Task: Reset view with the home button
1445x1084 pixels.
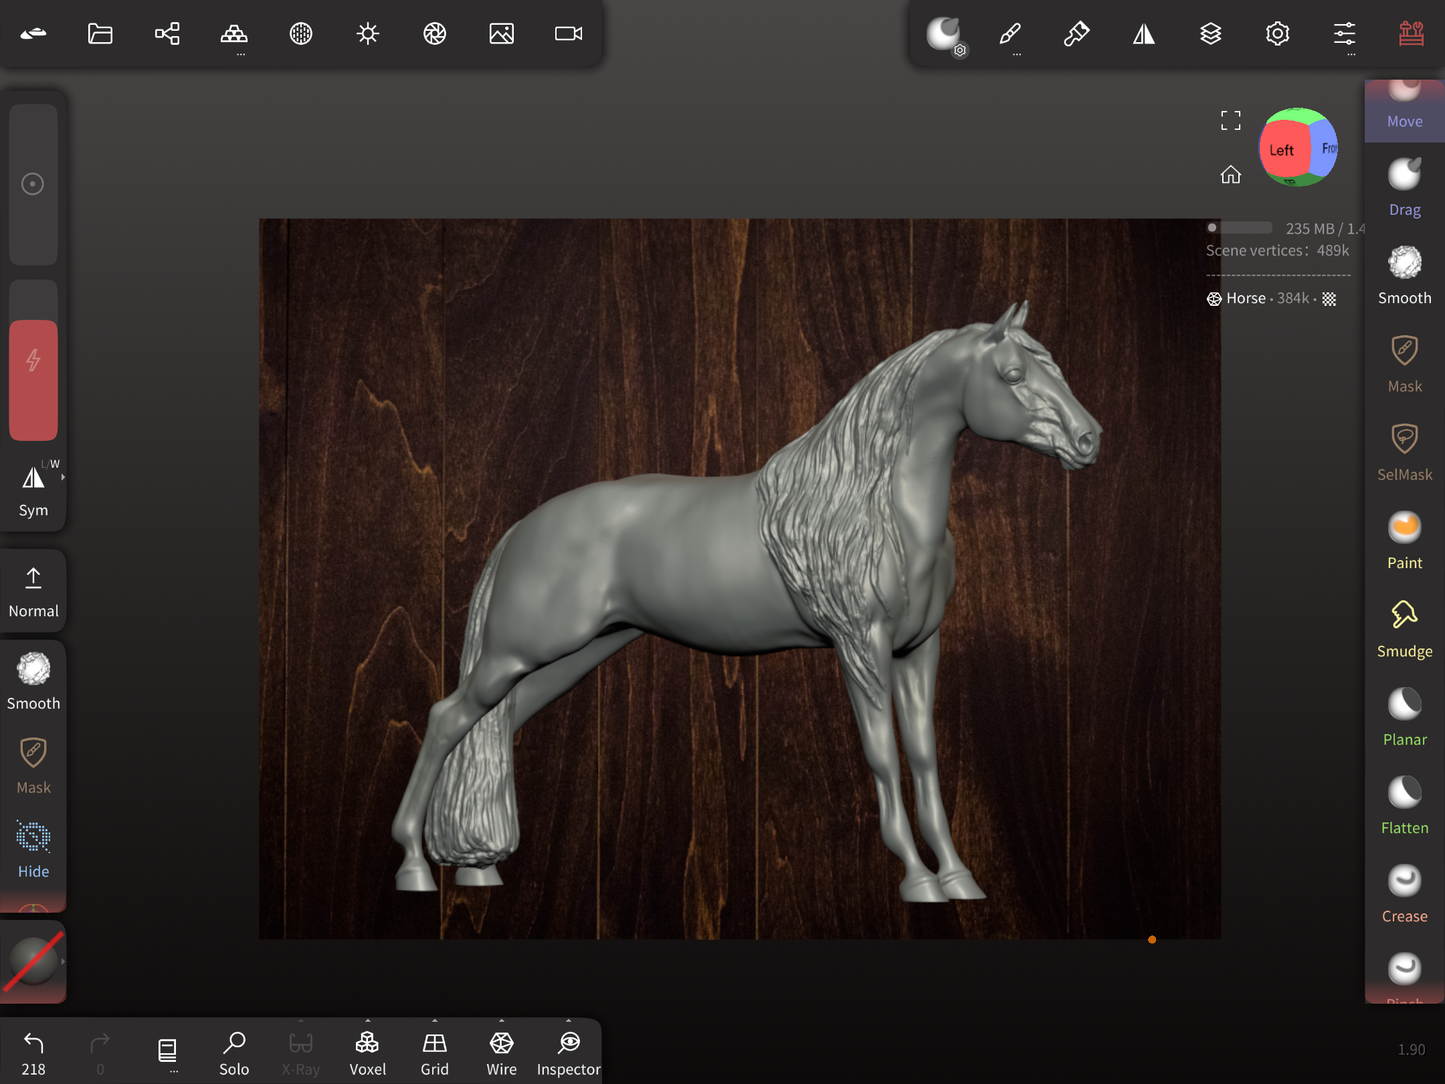Action: [1230, 175]
